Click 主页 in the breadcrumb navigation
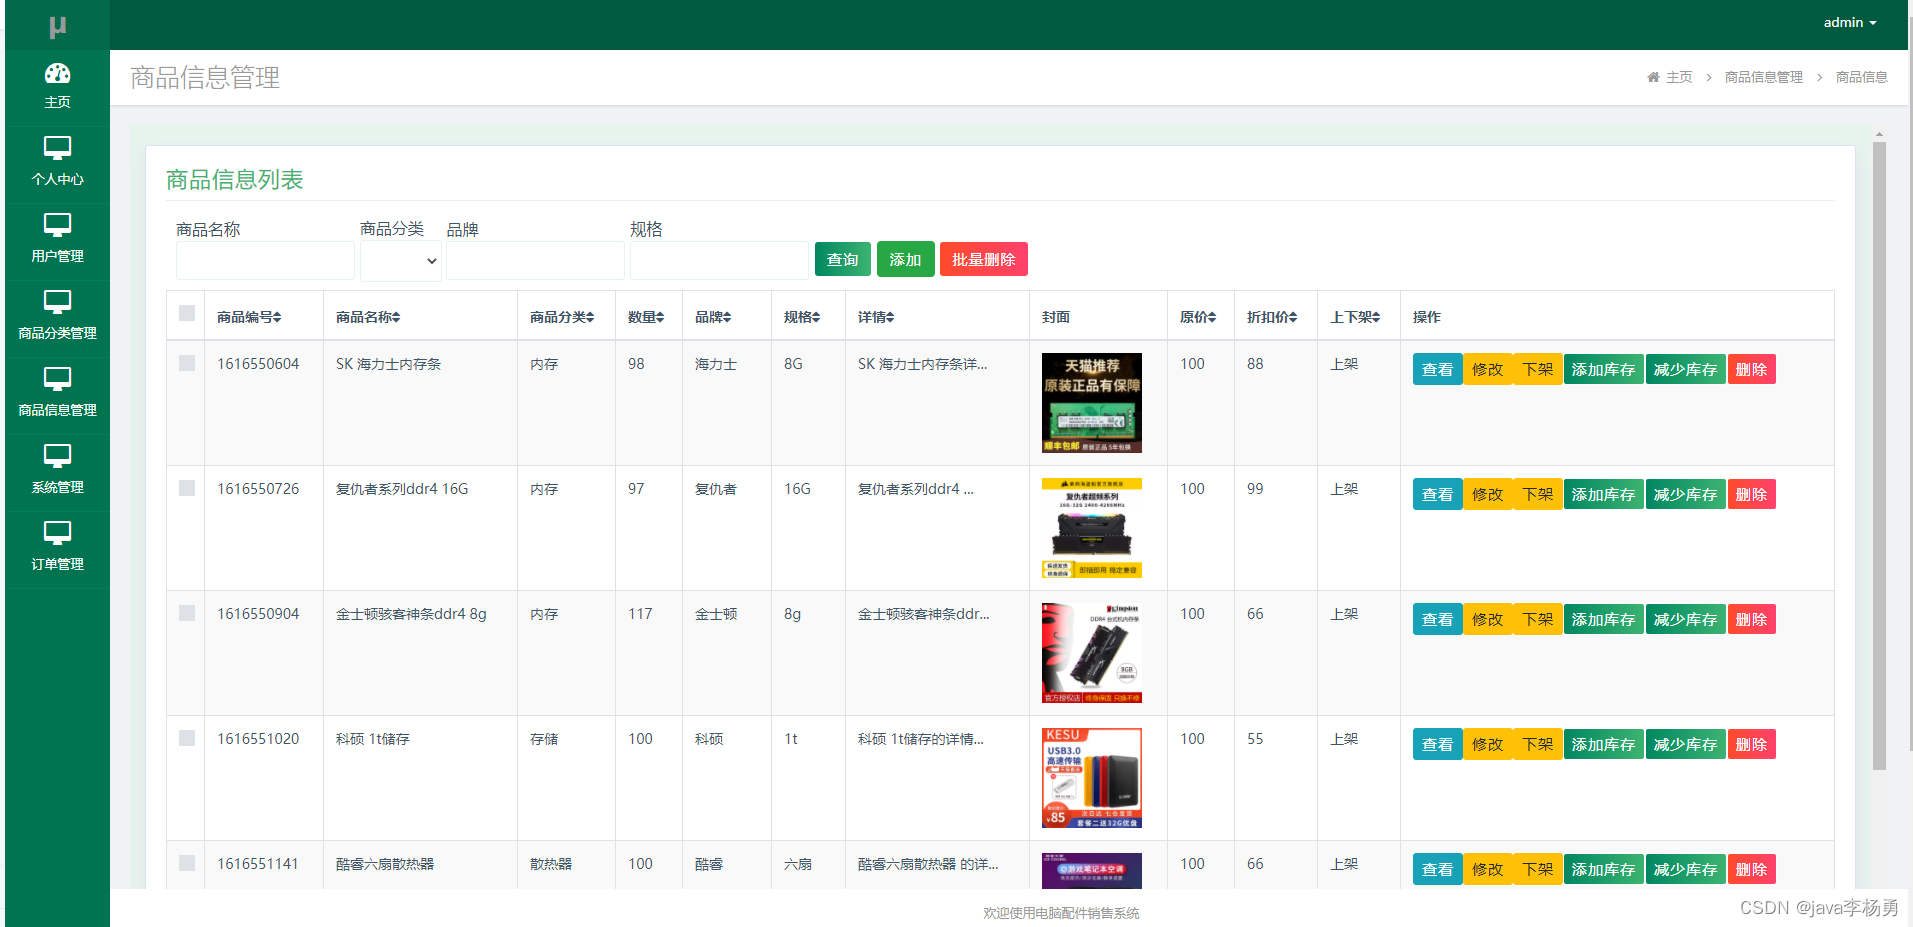 1679,77
